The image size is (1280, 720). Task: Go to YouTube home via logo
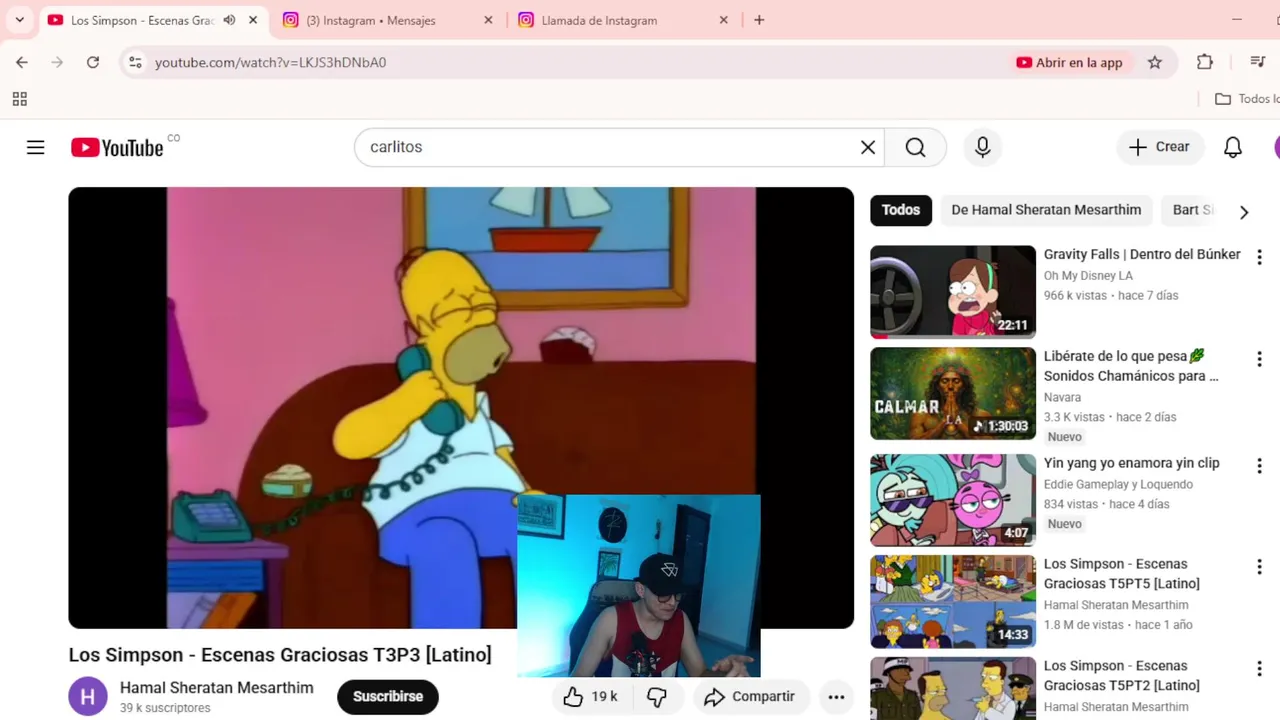pyautogui.click(x=117, y=148)
